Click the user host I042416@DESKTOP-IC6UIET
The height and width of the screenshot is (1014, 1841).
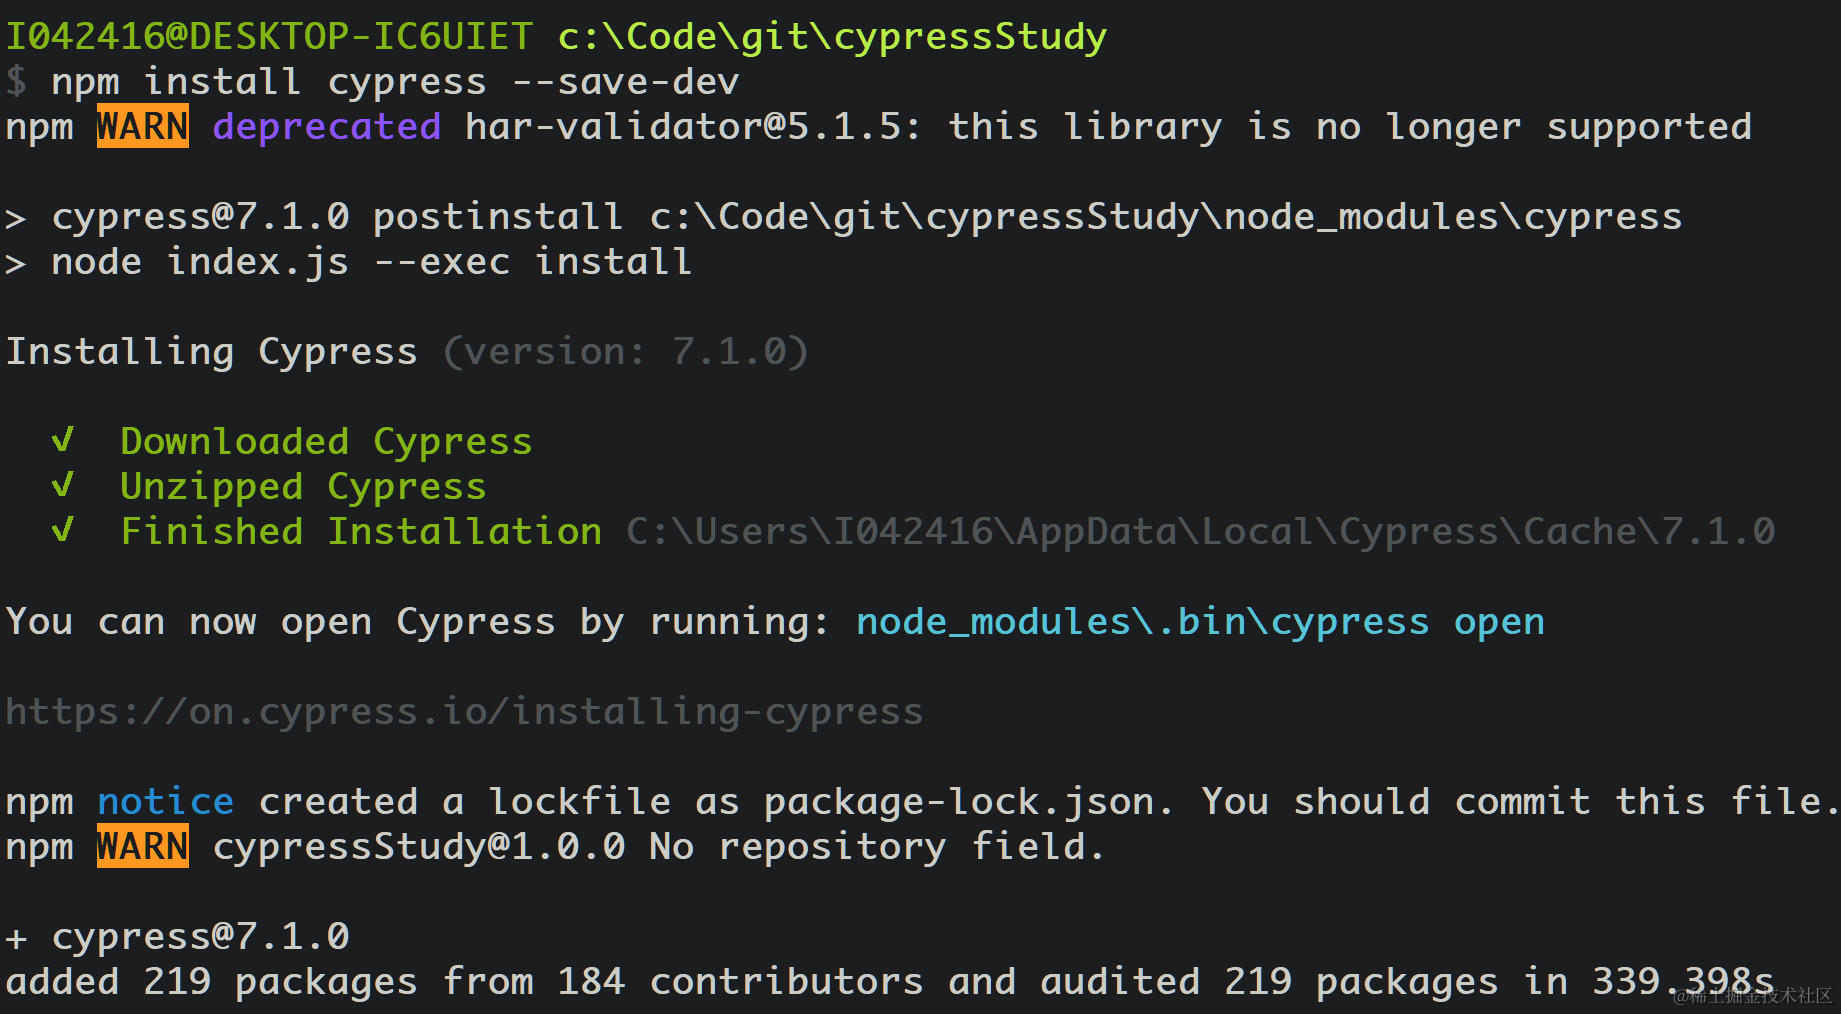269,37
